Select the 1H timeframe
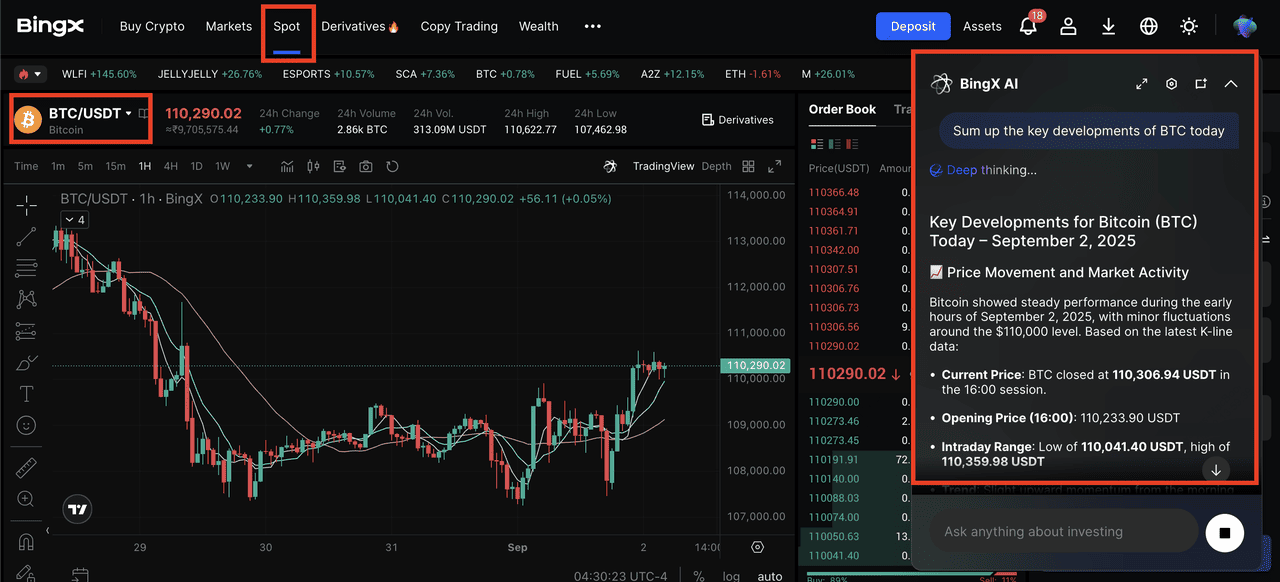 click(x=145, y=166)
